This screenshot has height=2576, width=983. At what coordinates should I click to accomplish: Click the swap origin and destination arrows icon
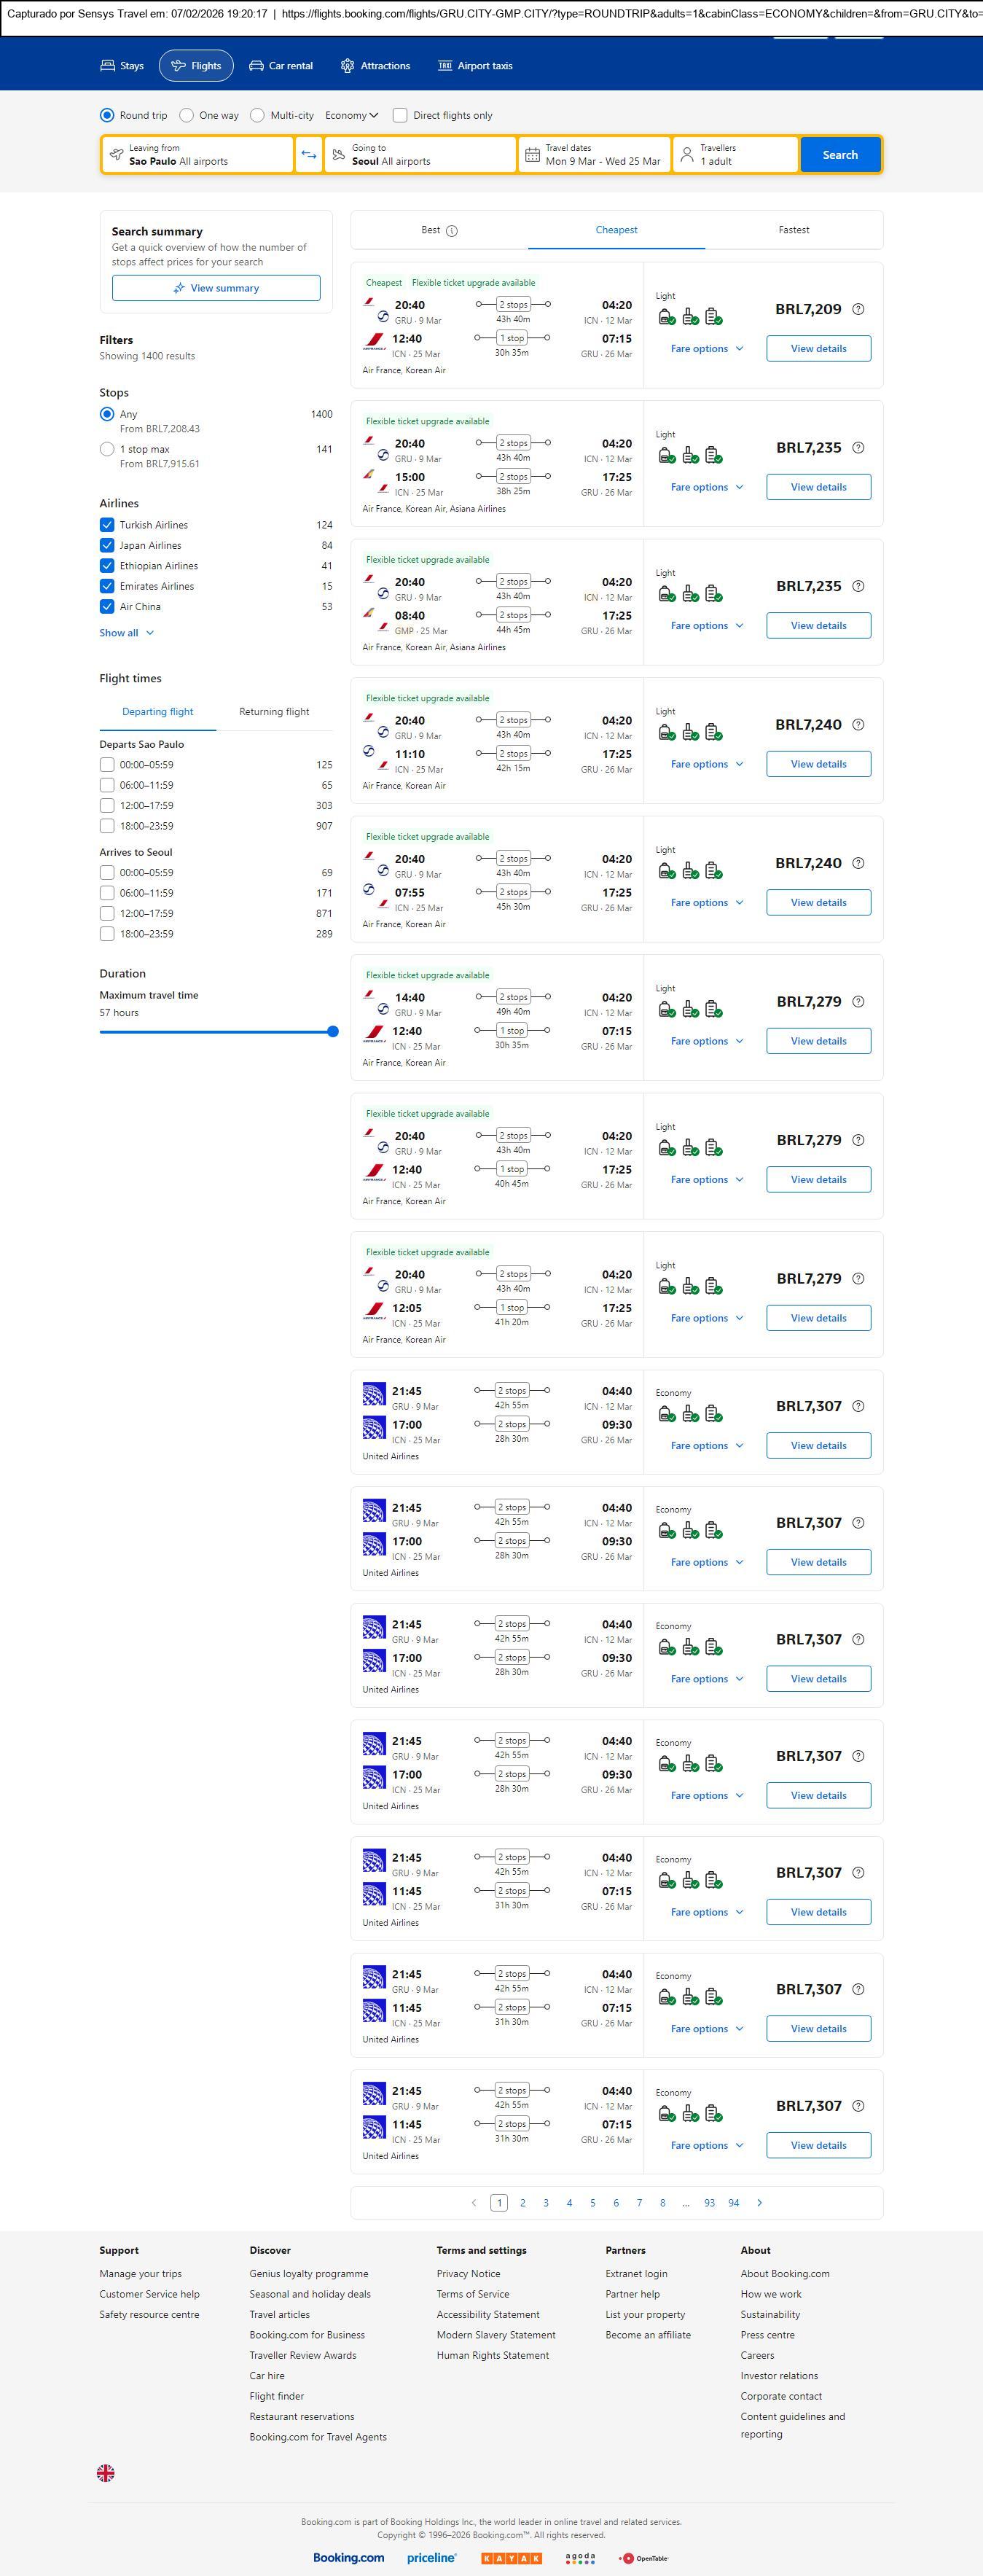[x=309, y=155]
